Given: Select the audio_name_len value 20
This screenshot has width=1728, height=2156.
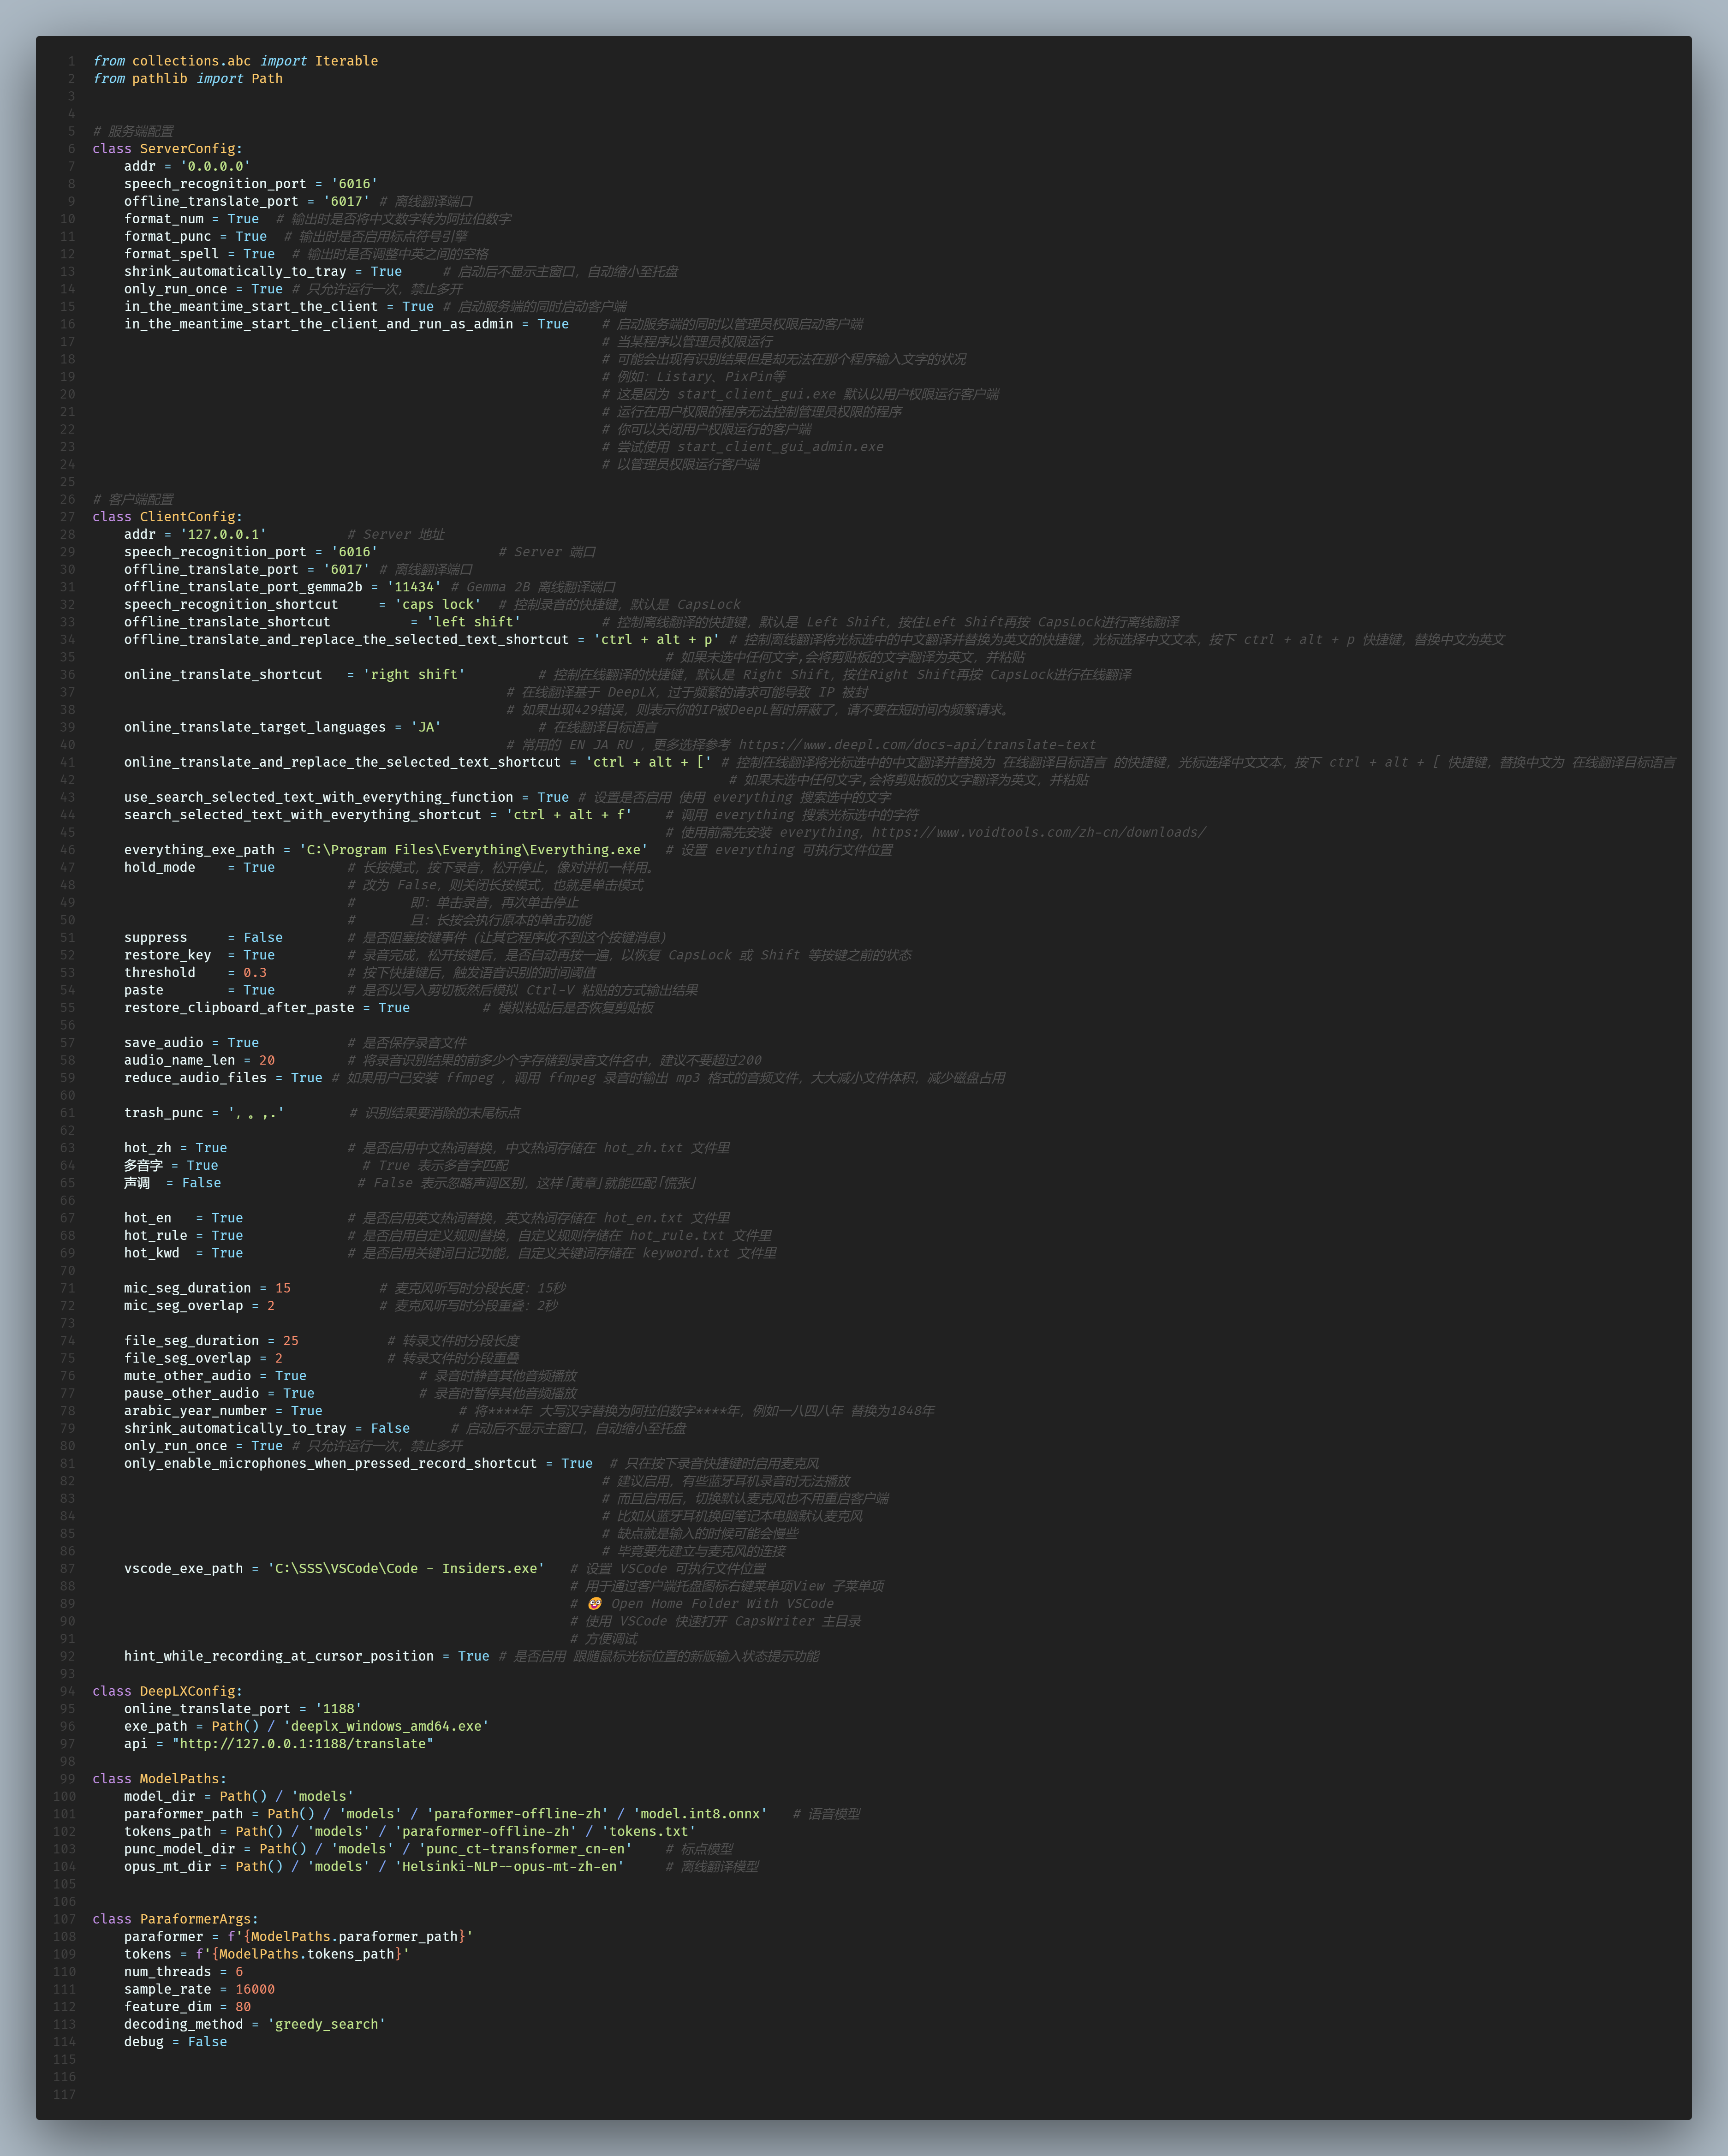Looking at the screenshot, I should click(x=267, y=1060).
